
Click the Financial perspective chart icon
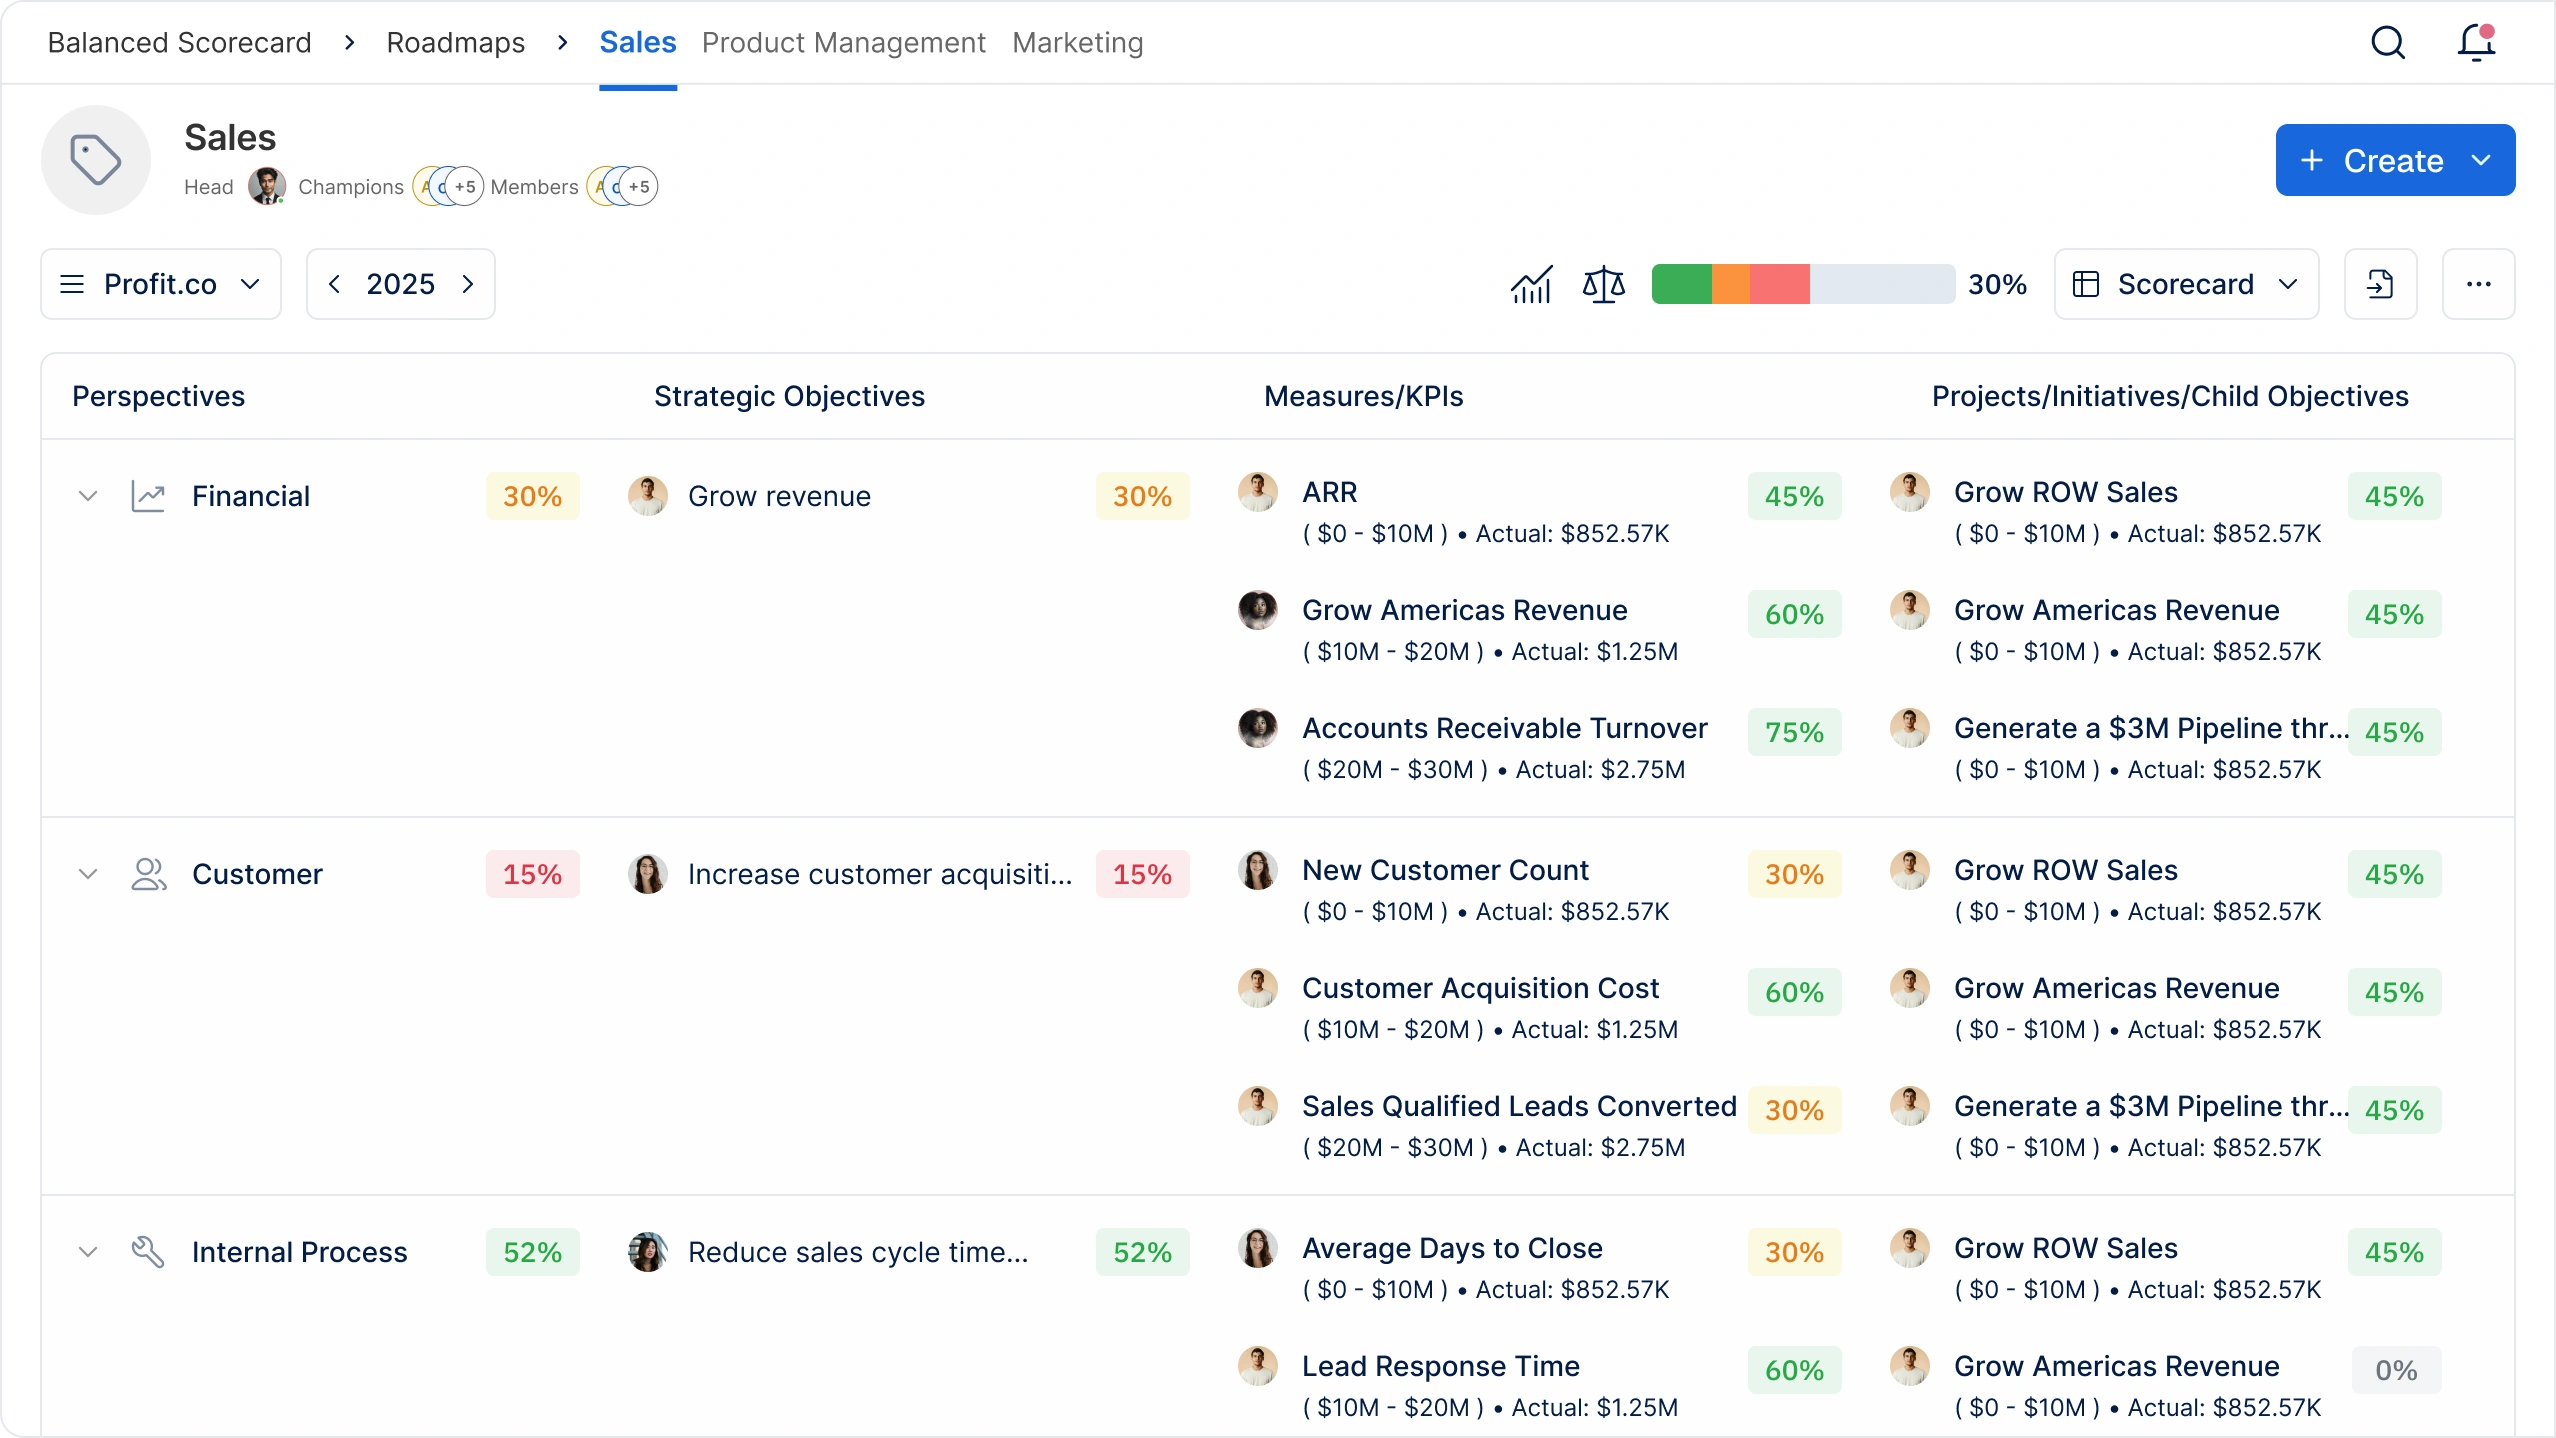[x=148, y=496]
